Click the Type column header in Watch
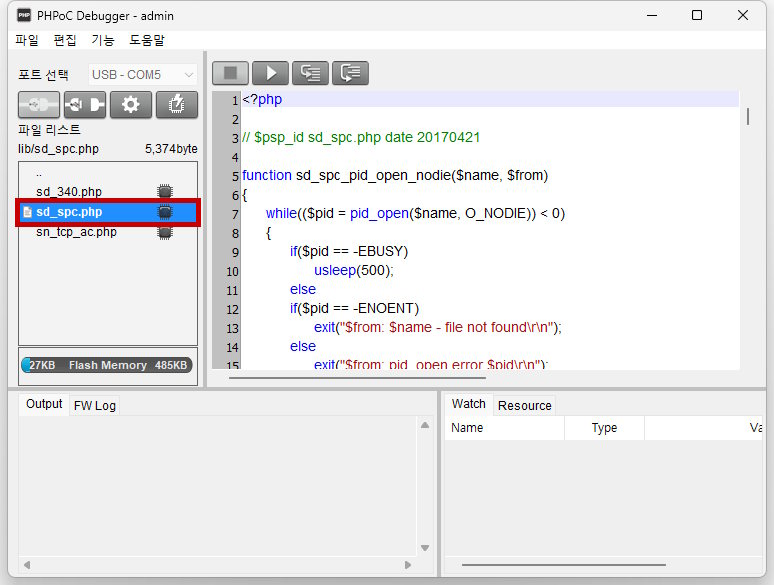This screenshot has height=585, width=774. click(x=604, y=428)
